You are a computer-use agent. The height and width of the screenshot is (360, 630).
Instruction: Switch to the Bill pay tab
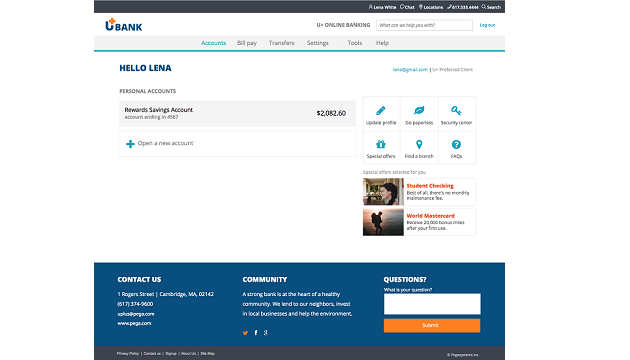pyautogui.click(x=247, y=43)
